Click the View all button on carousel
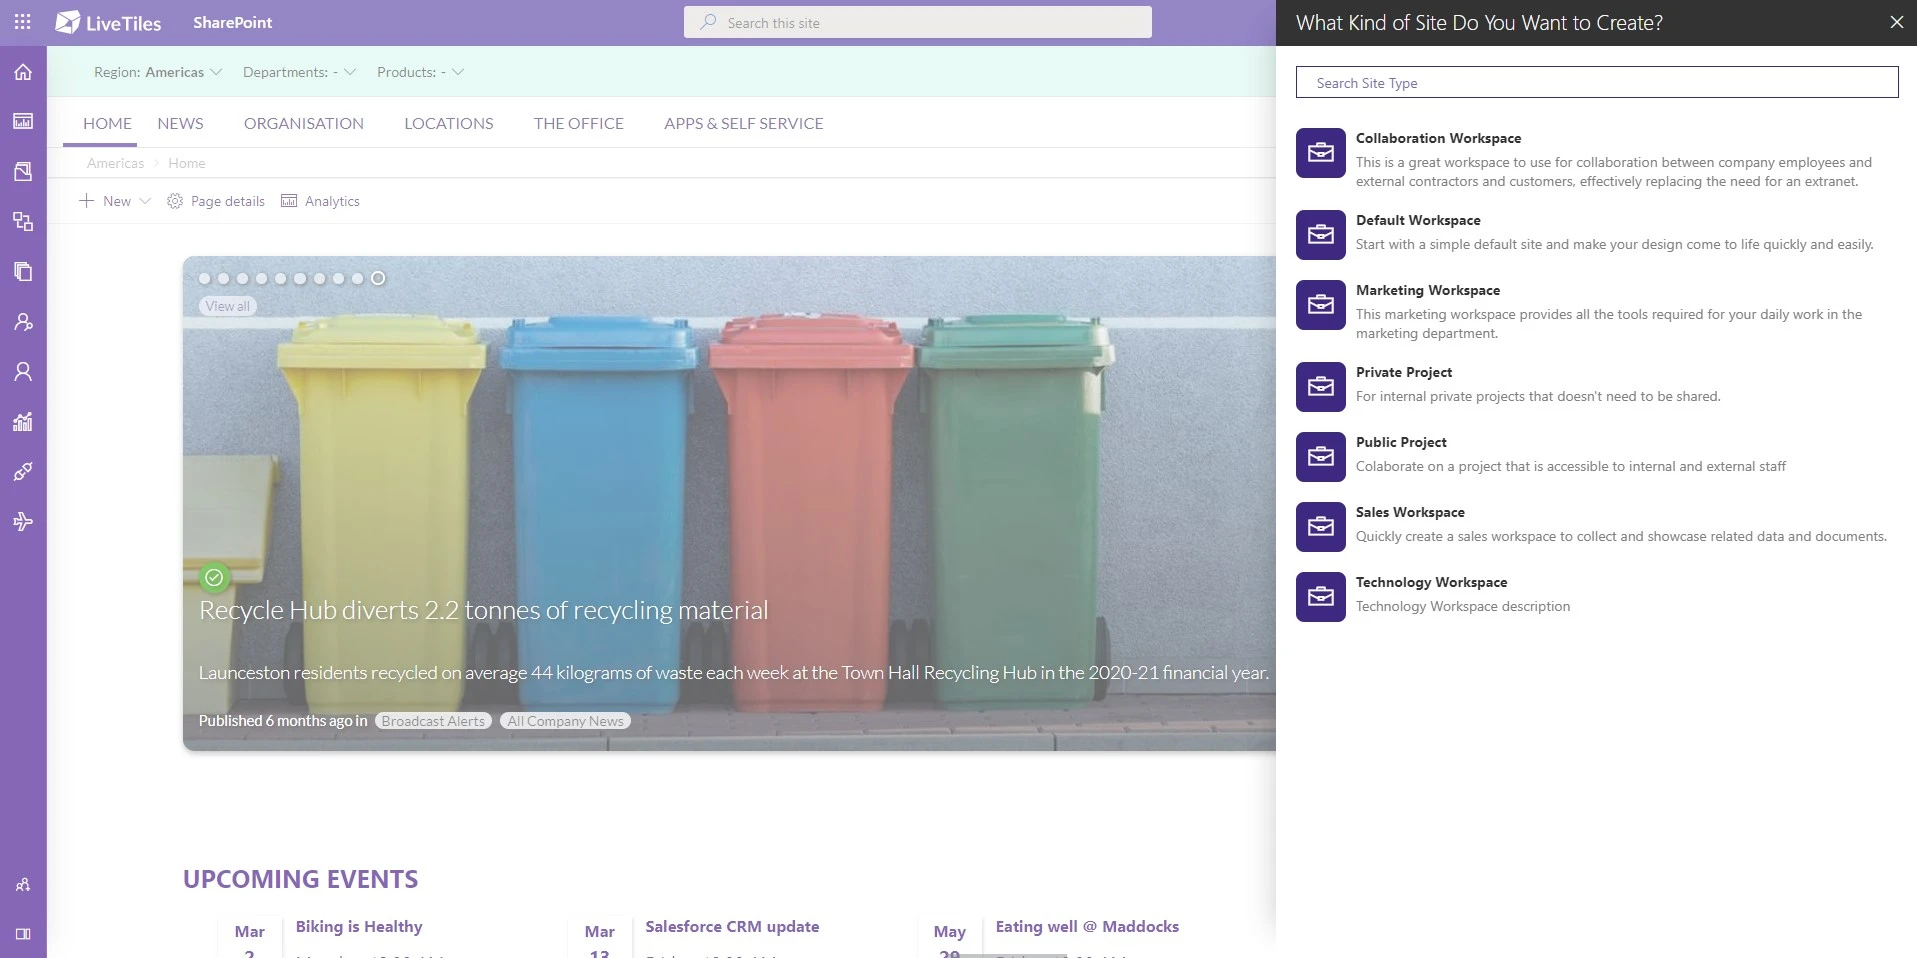 [x=228, y=306]
